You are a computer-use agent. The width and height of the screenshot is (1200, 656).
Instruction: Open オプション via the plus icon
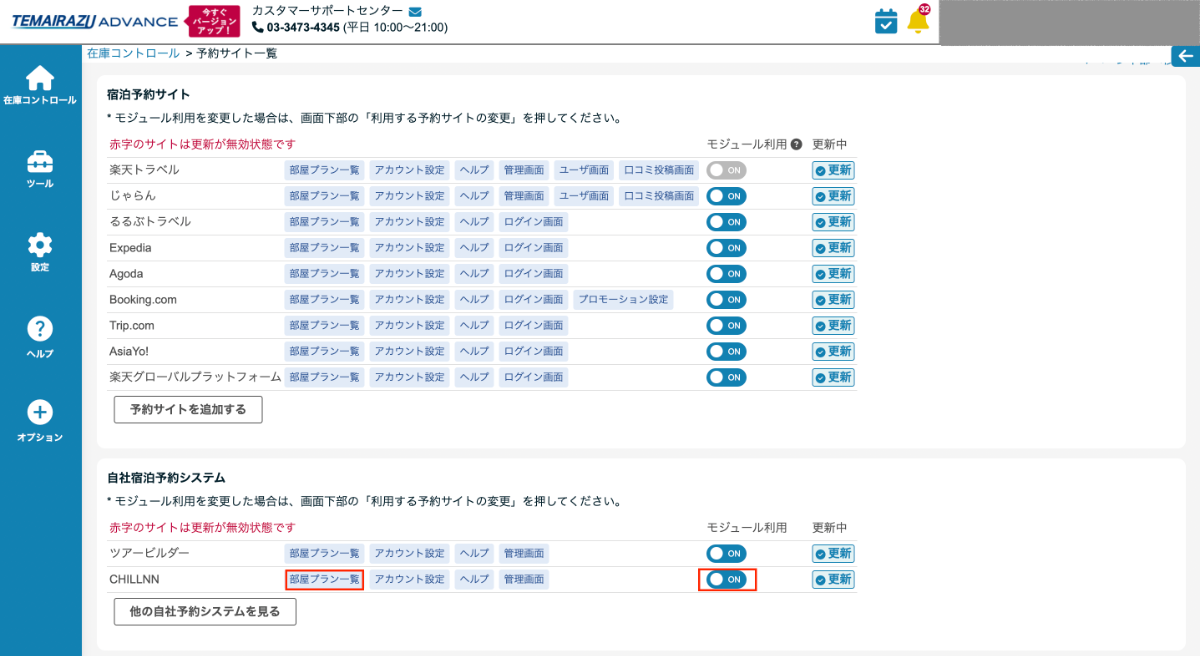40,412
